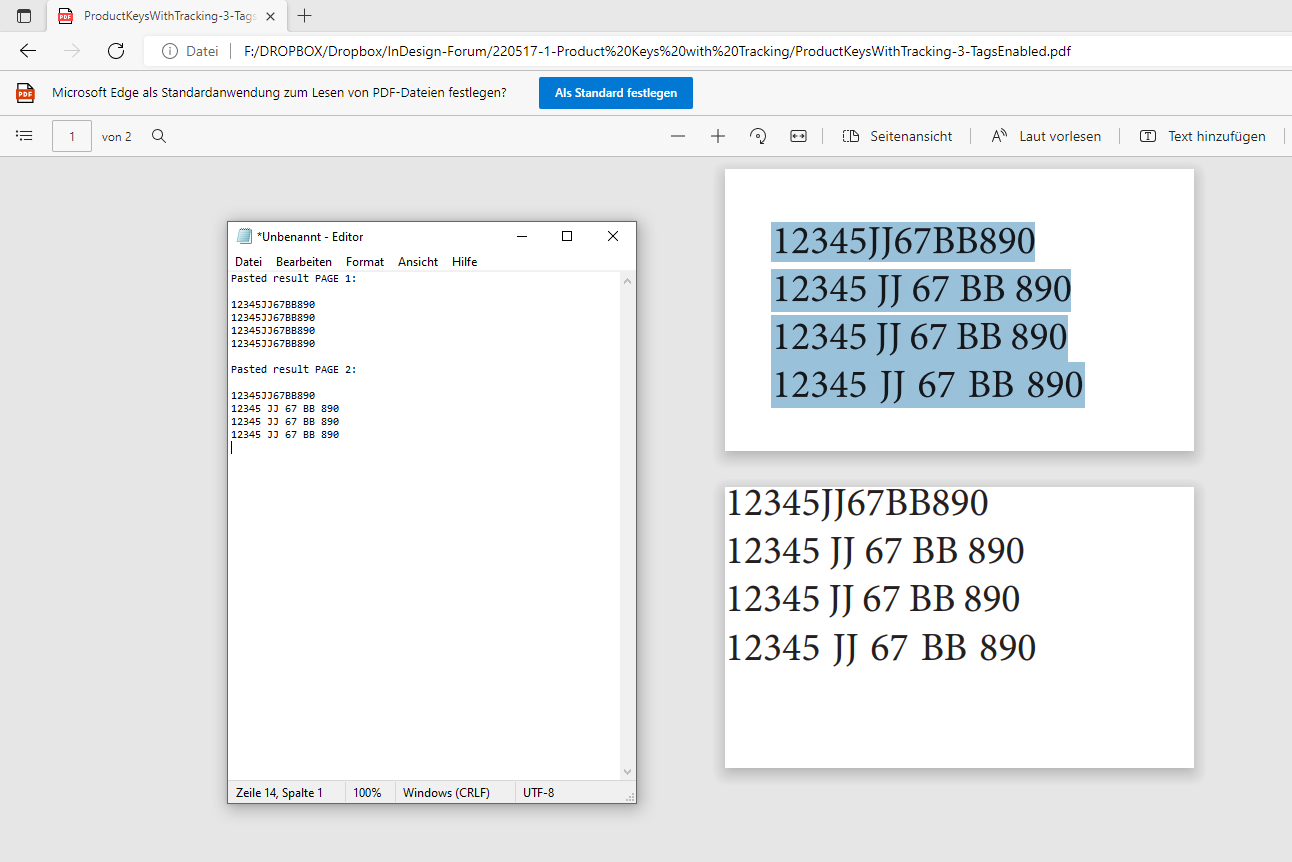Click in the page number input field
This screenshot has height=862, width=1292.
tap(71, 136)
